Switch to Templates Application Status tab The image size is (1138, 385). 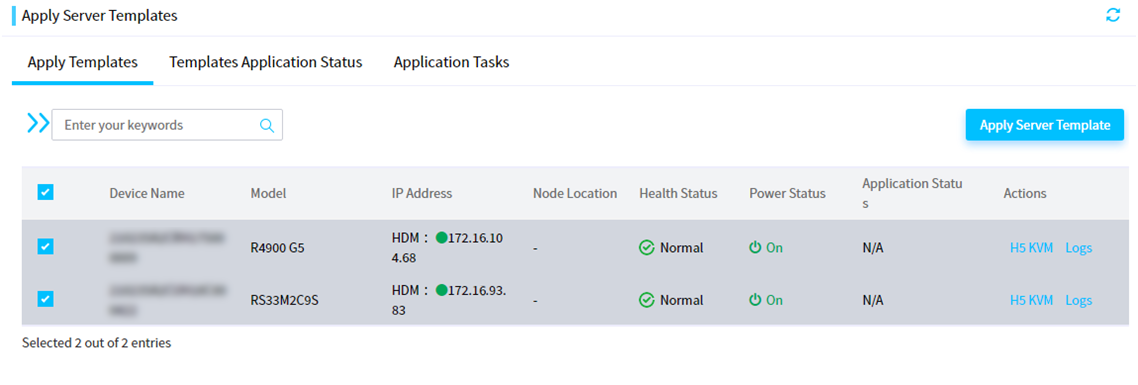pyautogui.click(x=266, y=62)
